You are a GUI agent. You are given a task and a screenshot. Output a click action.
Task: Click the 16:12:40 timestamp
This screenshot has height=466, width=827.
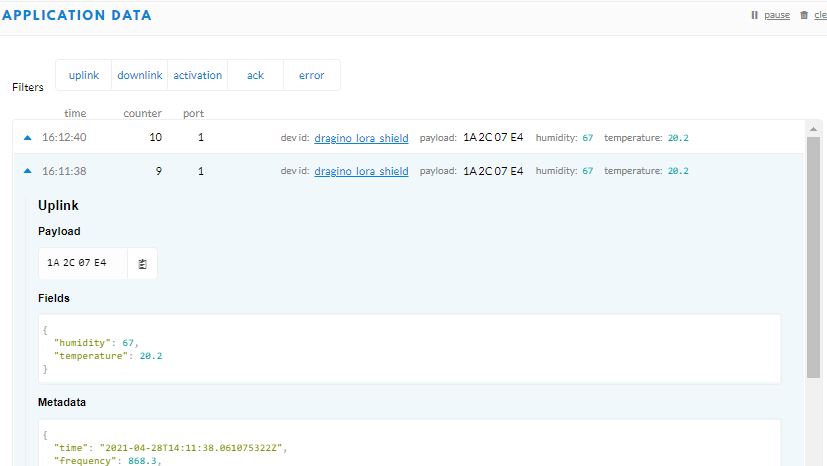point(64,138)
